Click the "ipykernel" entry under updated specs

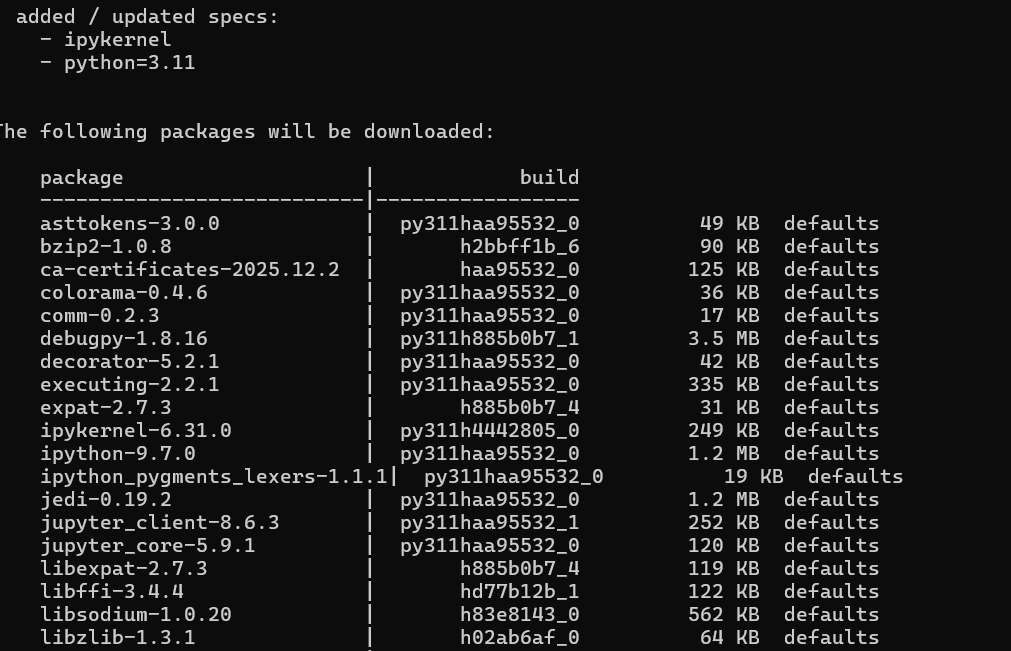(x=117, y=40)
